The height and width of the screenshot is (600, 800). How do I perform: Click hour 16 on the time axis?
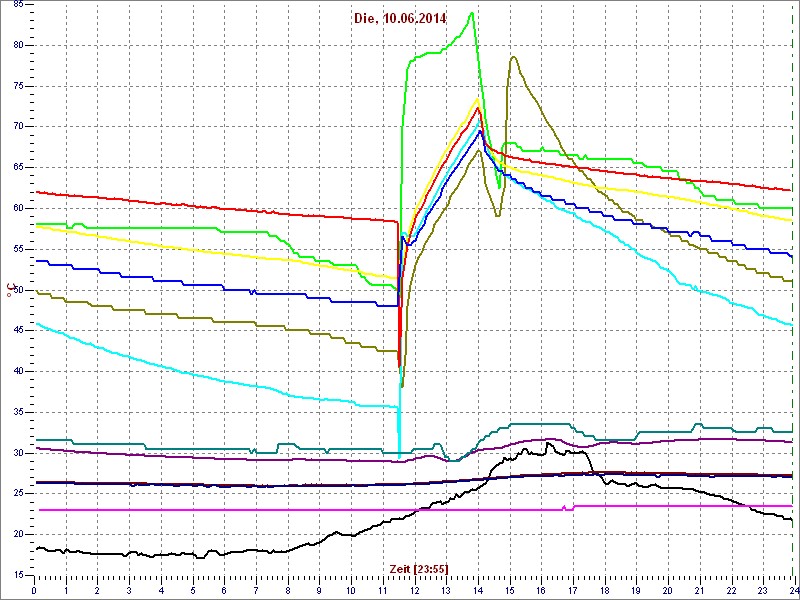[541, 590]
